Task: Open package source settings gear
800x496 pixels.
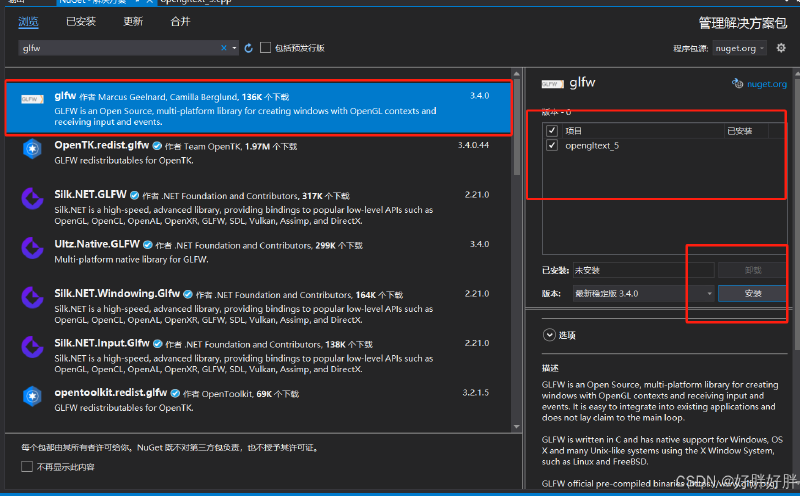Action: point(781,48)
